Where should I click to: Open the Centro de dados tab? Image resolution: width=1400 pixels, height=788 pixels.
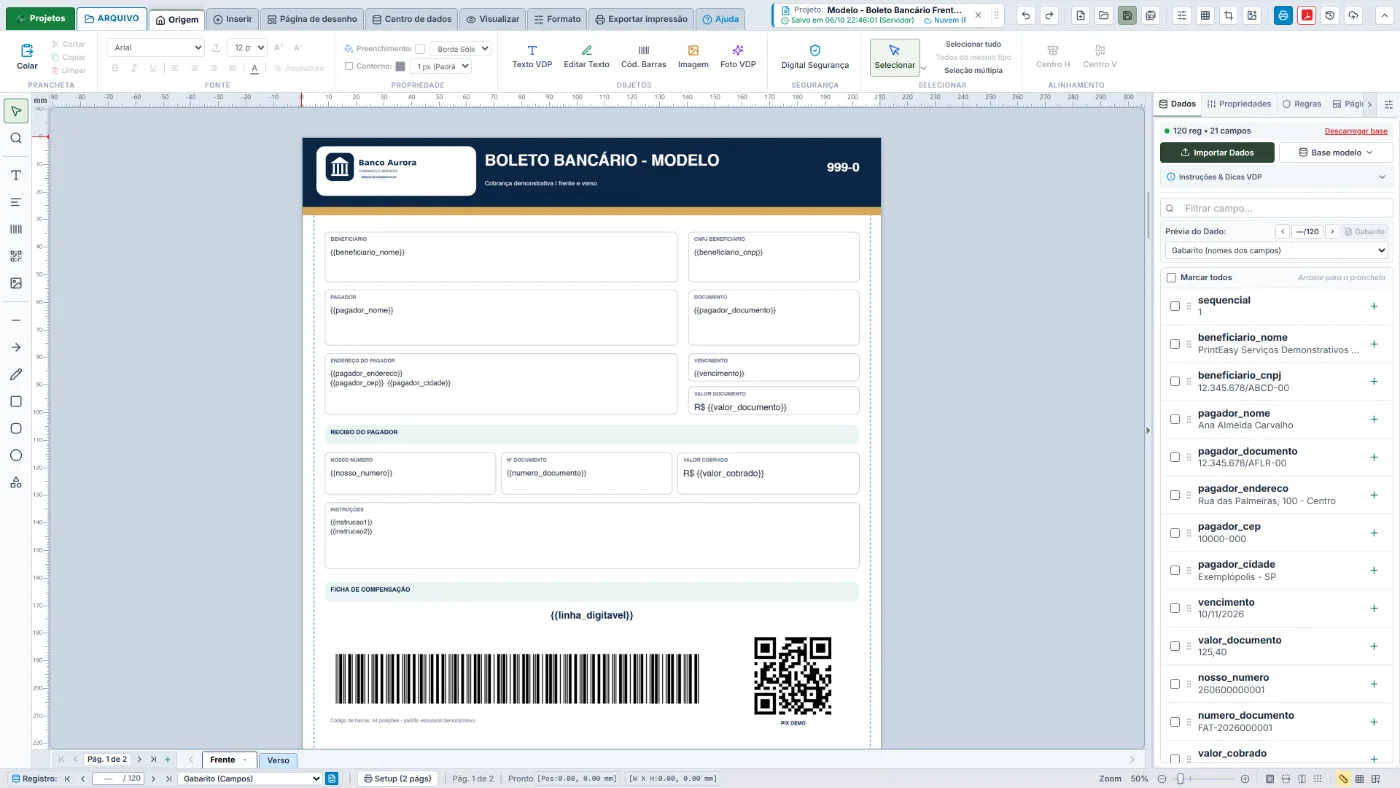tap(410, 19)
